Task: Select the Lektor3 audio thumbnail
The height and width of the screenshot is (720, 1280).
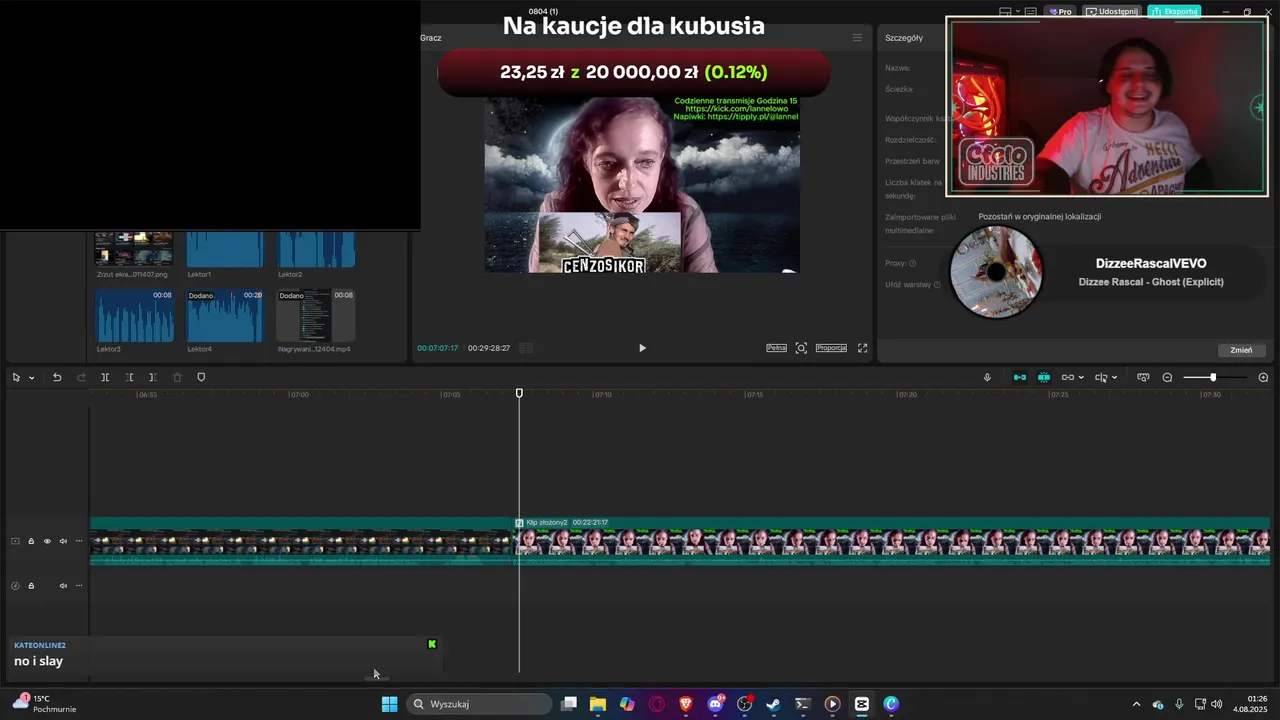Action: pos(134,316)
